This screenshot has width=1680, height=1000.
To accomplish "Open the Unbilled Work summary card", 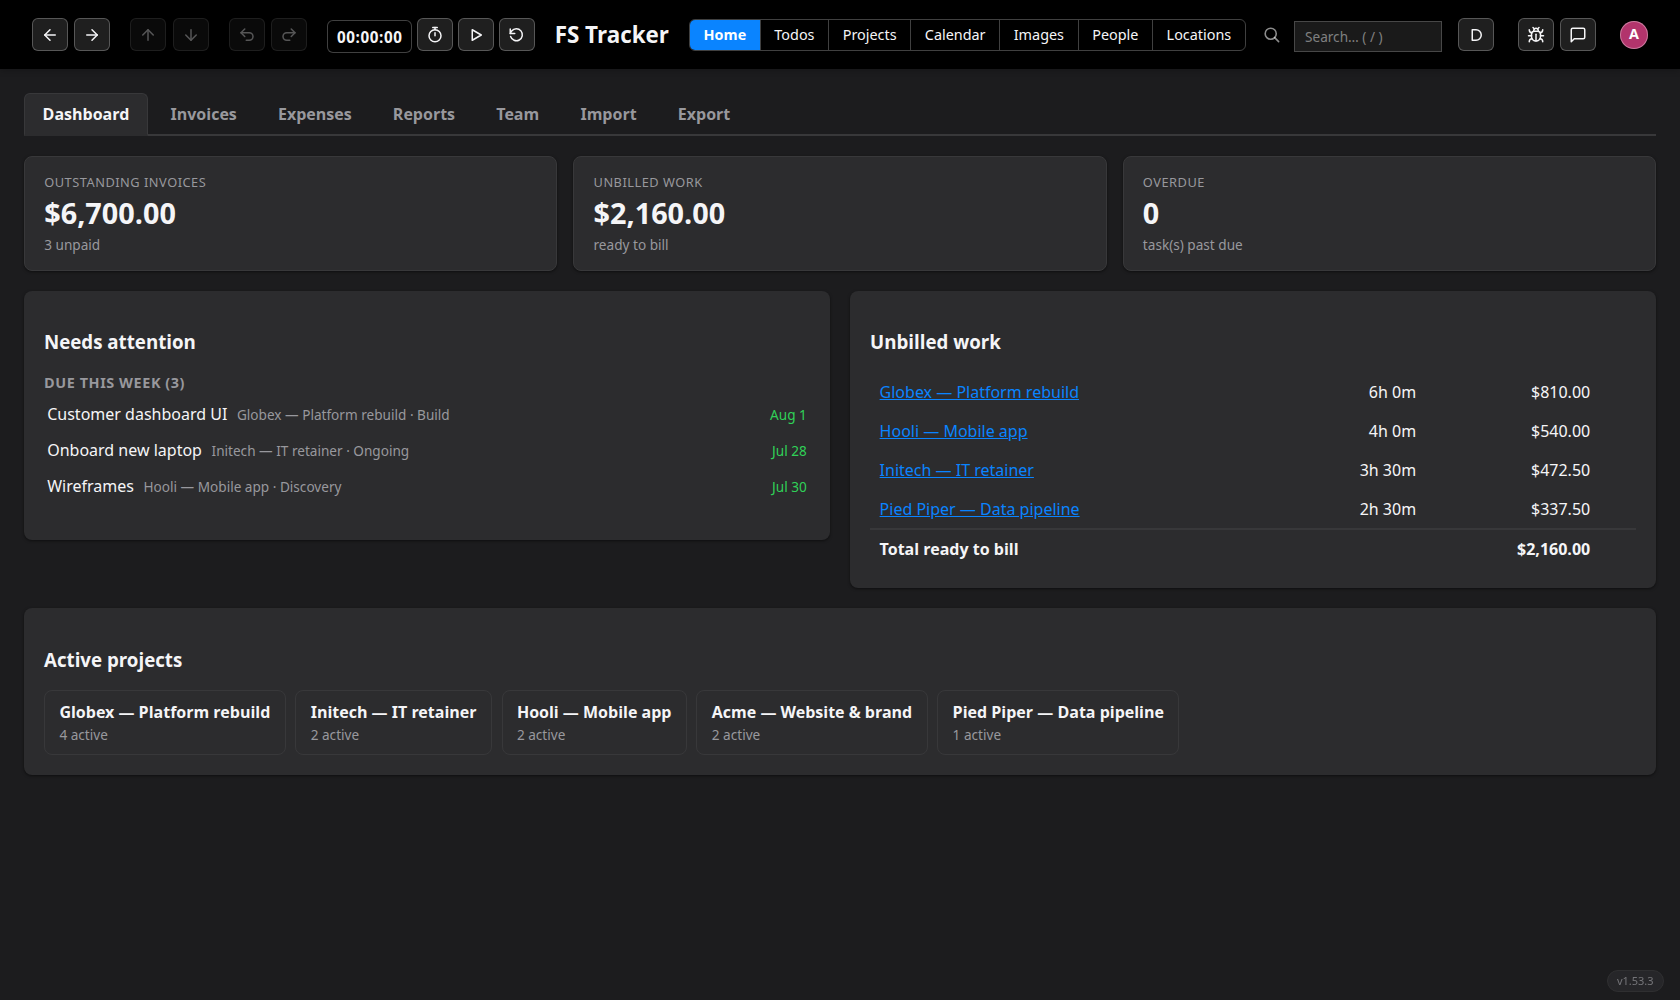I will point(840,213).
